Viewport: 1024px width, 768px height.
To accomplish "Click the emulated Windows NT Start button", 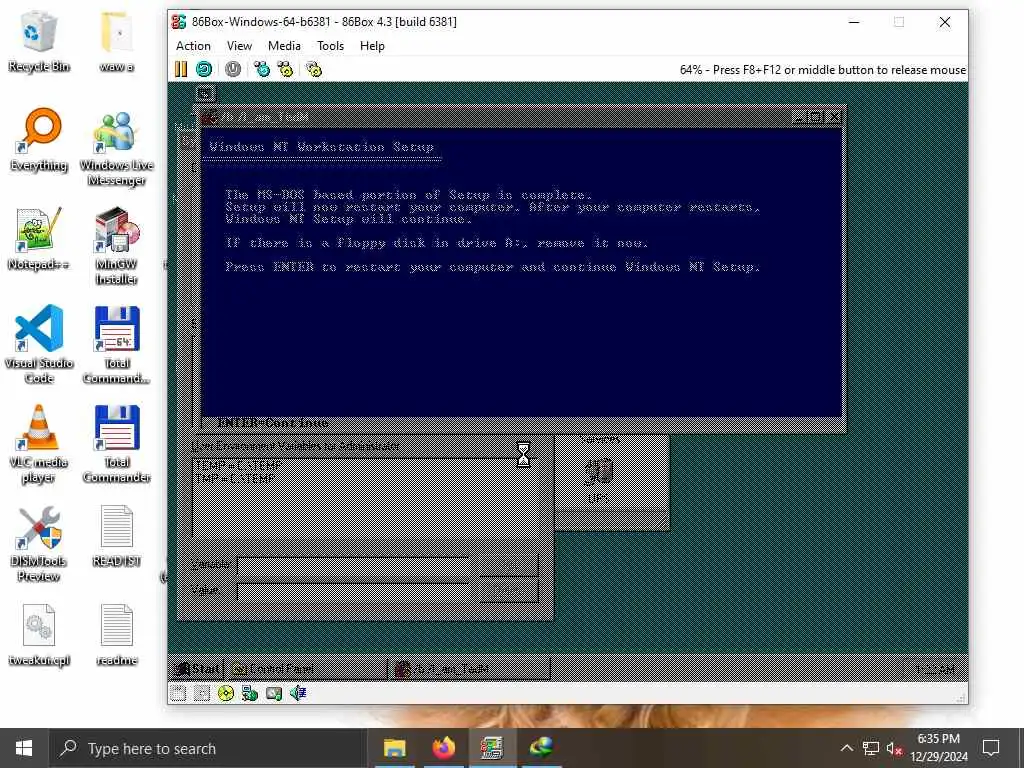I will pos(197,669).
